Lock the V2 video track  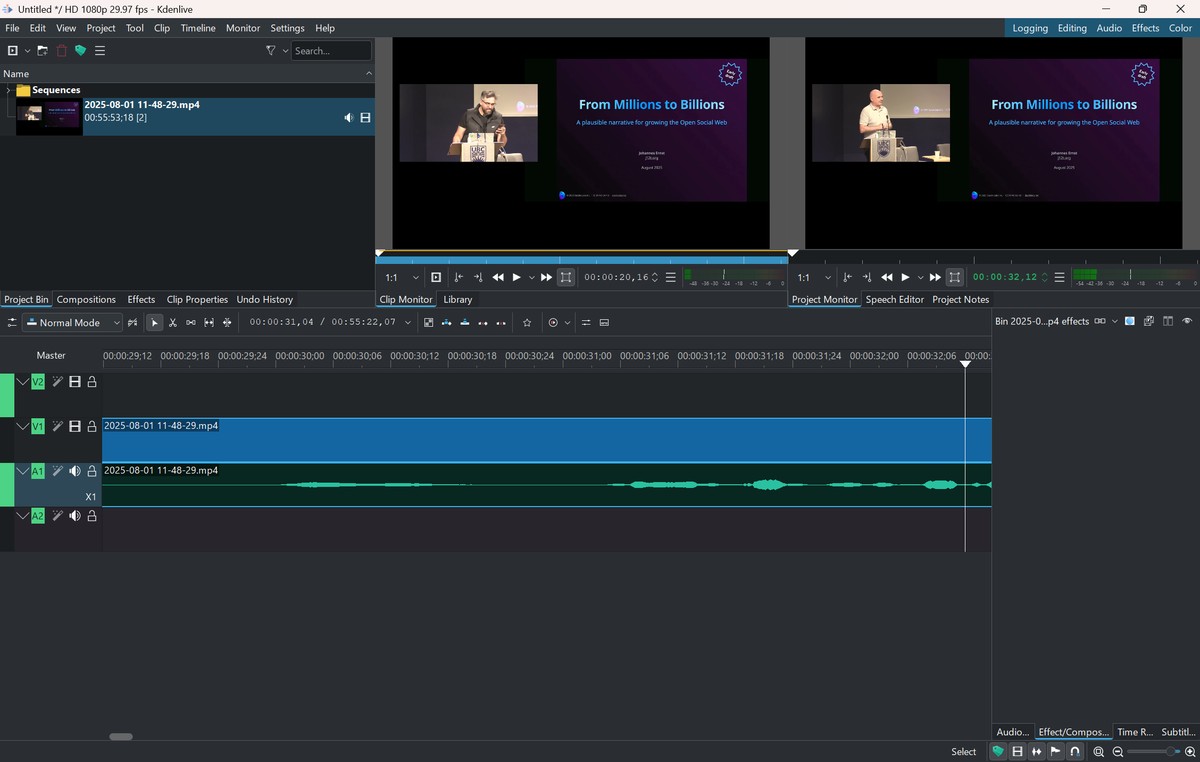click(92, 382)
